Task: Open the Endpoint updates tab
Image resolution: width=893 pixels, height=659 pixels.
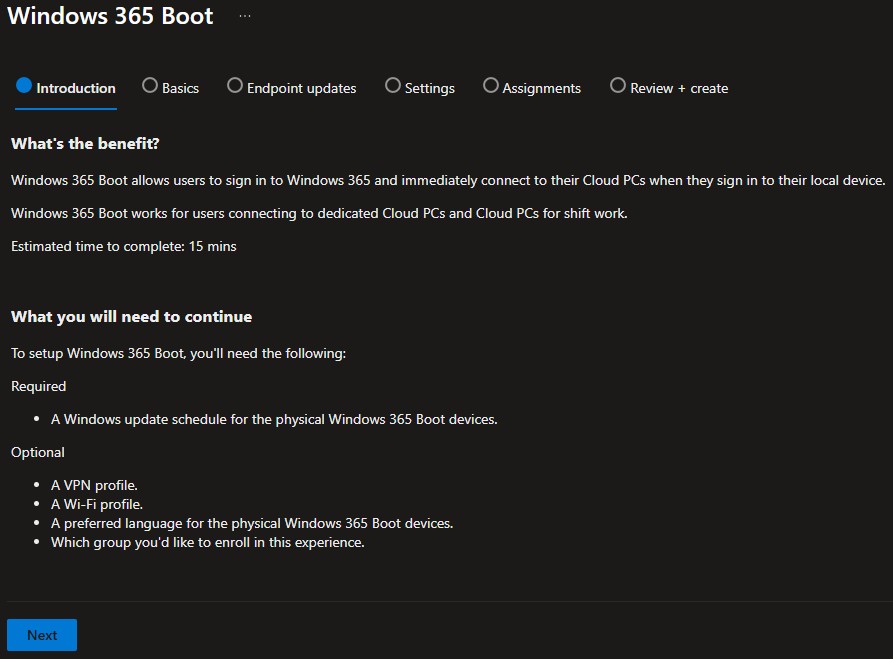Action: [x=302, y=88]
